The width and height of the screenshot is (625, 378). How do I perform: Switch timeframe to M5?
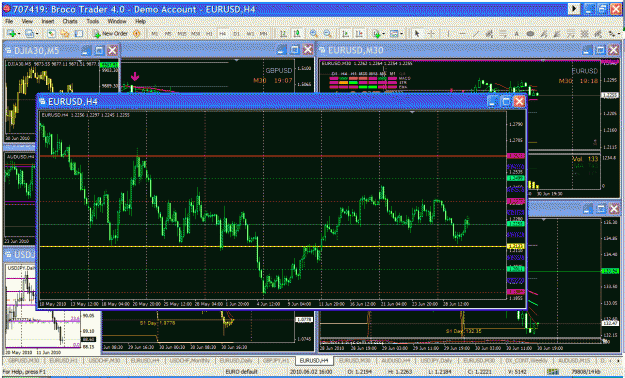click(x=168, y=34)
